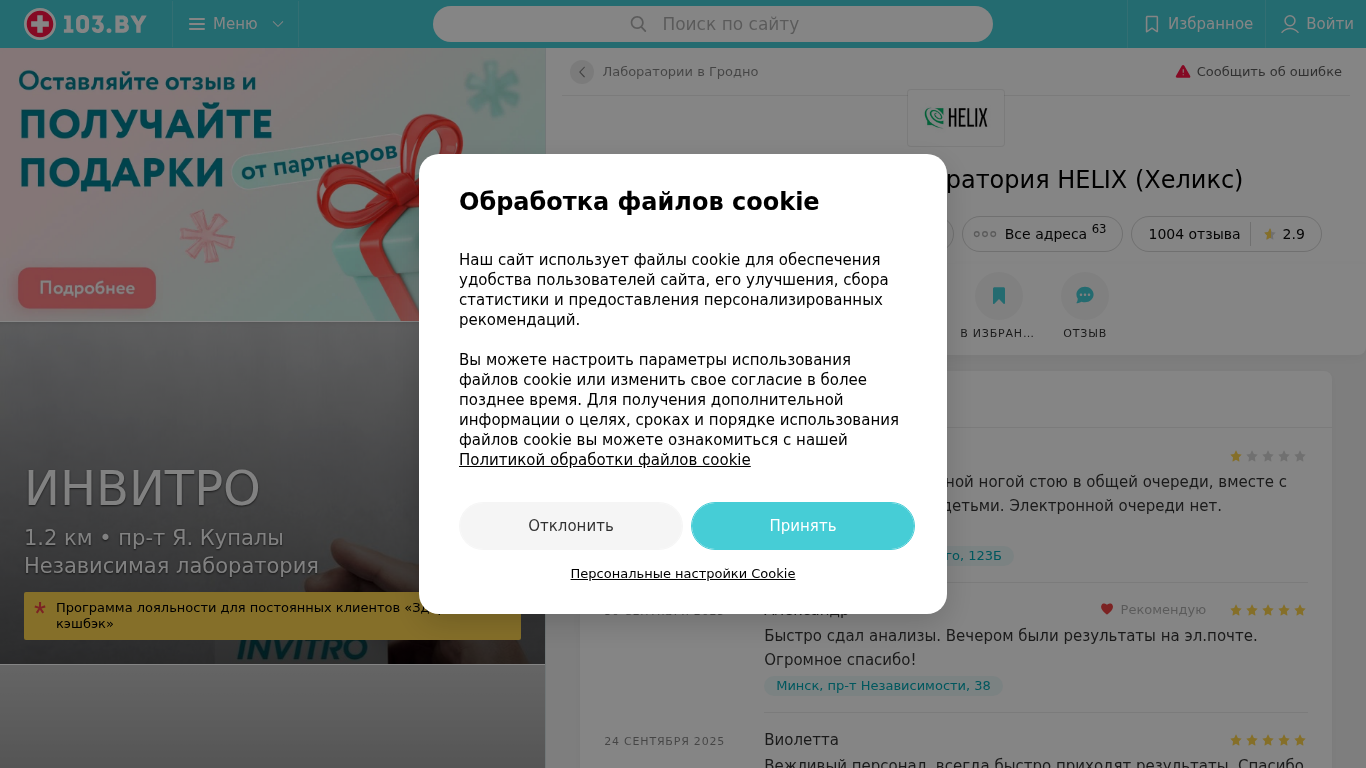Open Политикой обработки файлов cookie link
1366x768 pixels.
click(605, 460)
